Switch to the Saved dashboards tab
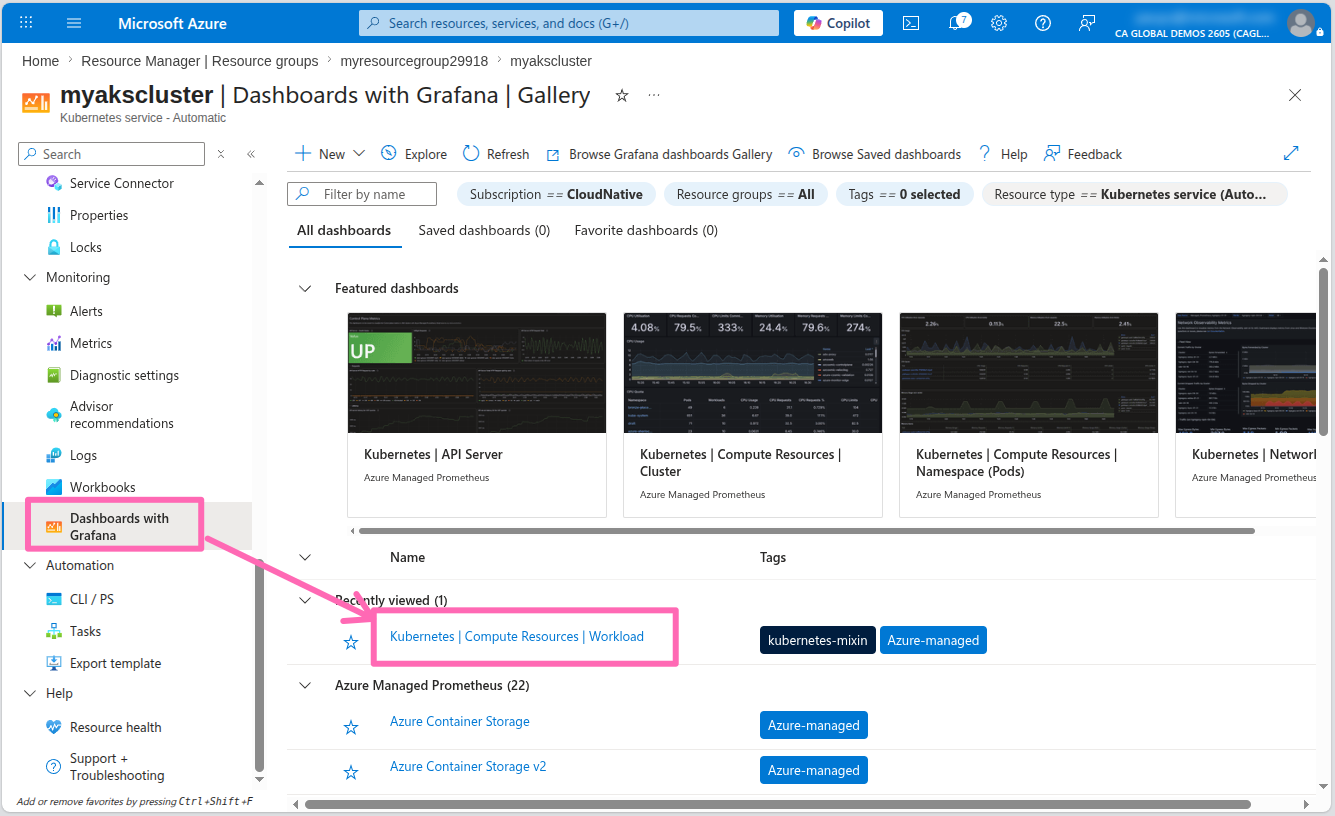This screenshot has width=1335, height=816. (x=484, y=231)
